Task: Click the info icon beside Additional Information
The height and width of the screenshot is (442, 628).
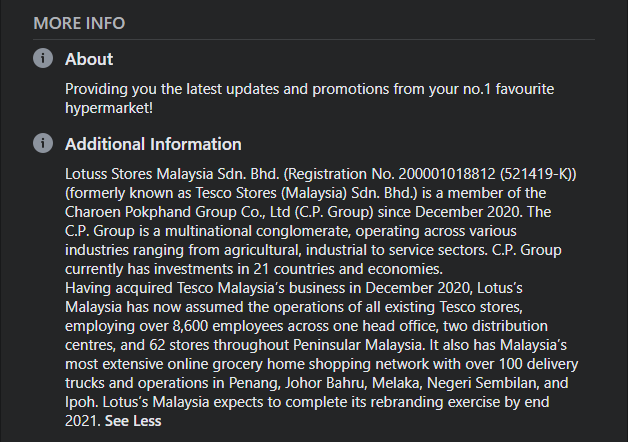Action: (x=42, y=144)
